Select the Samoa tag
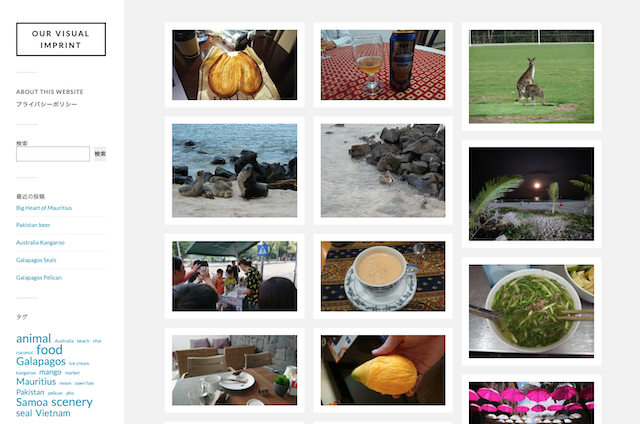This screenshot has width=640, height=424. [32, 402]
